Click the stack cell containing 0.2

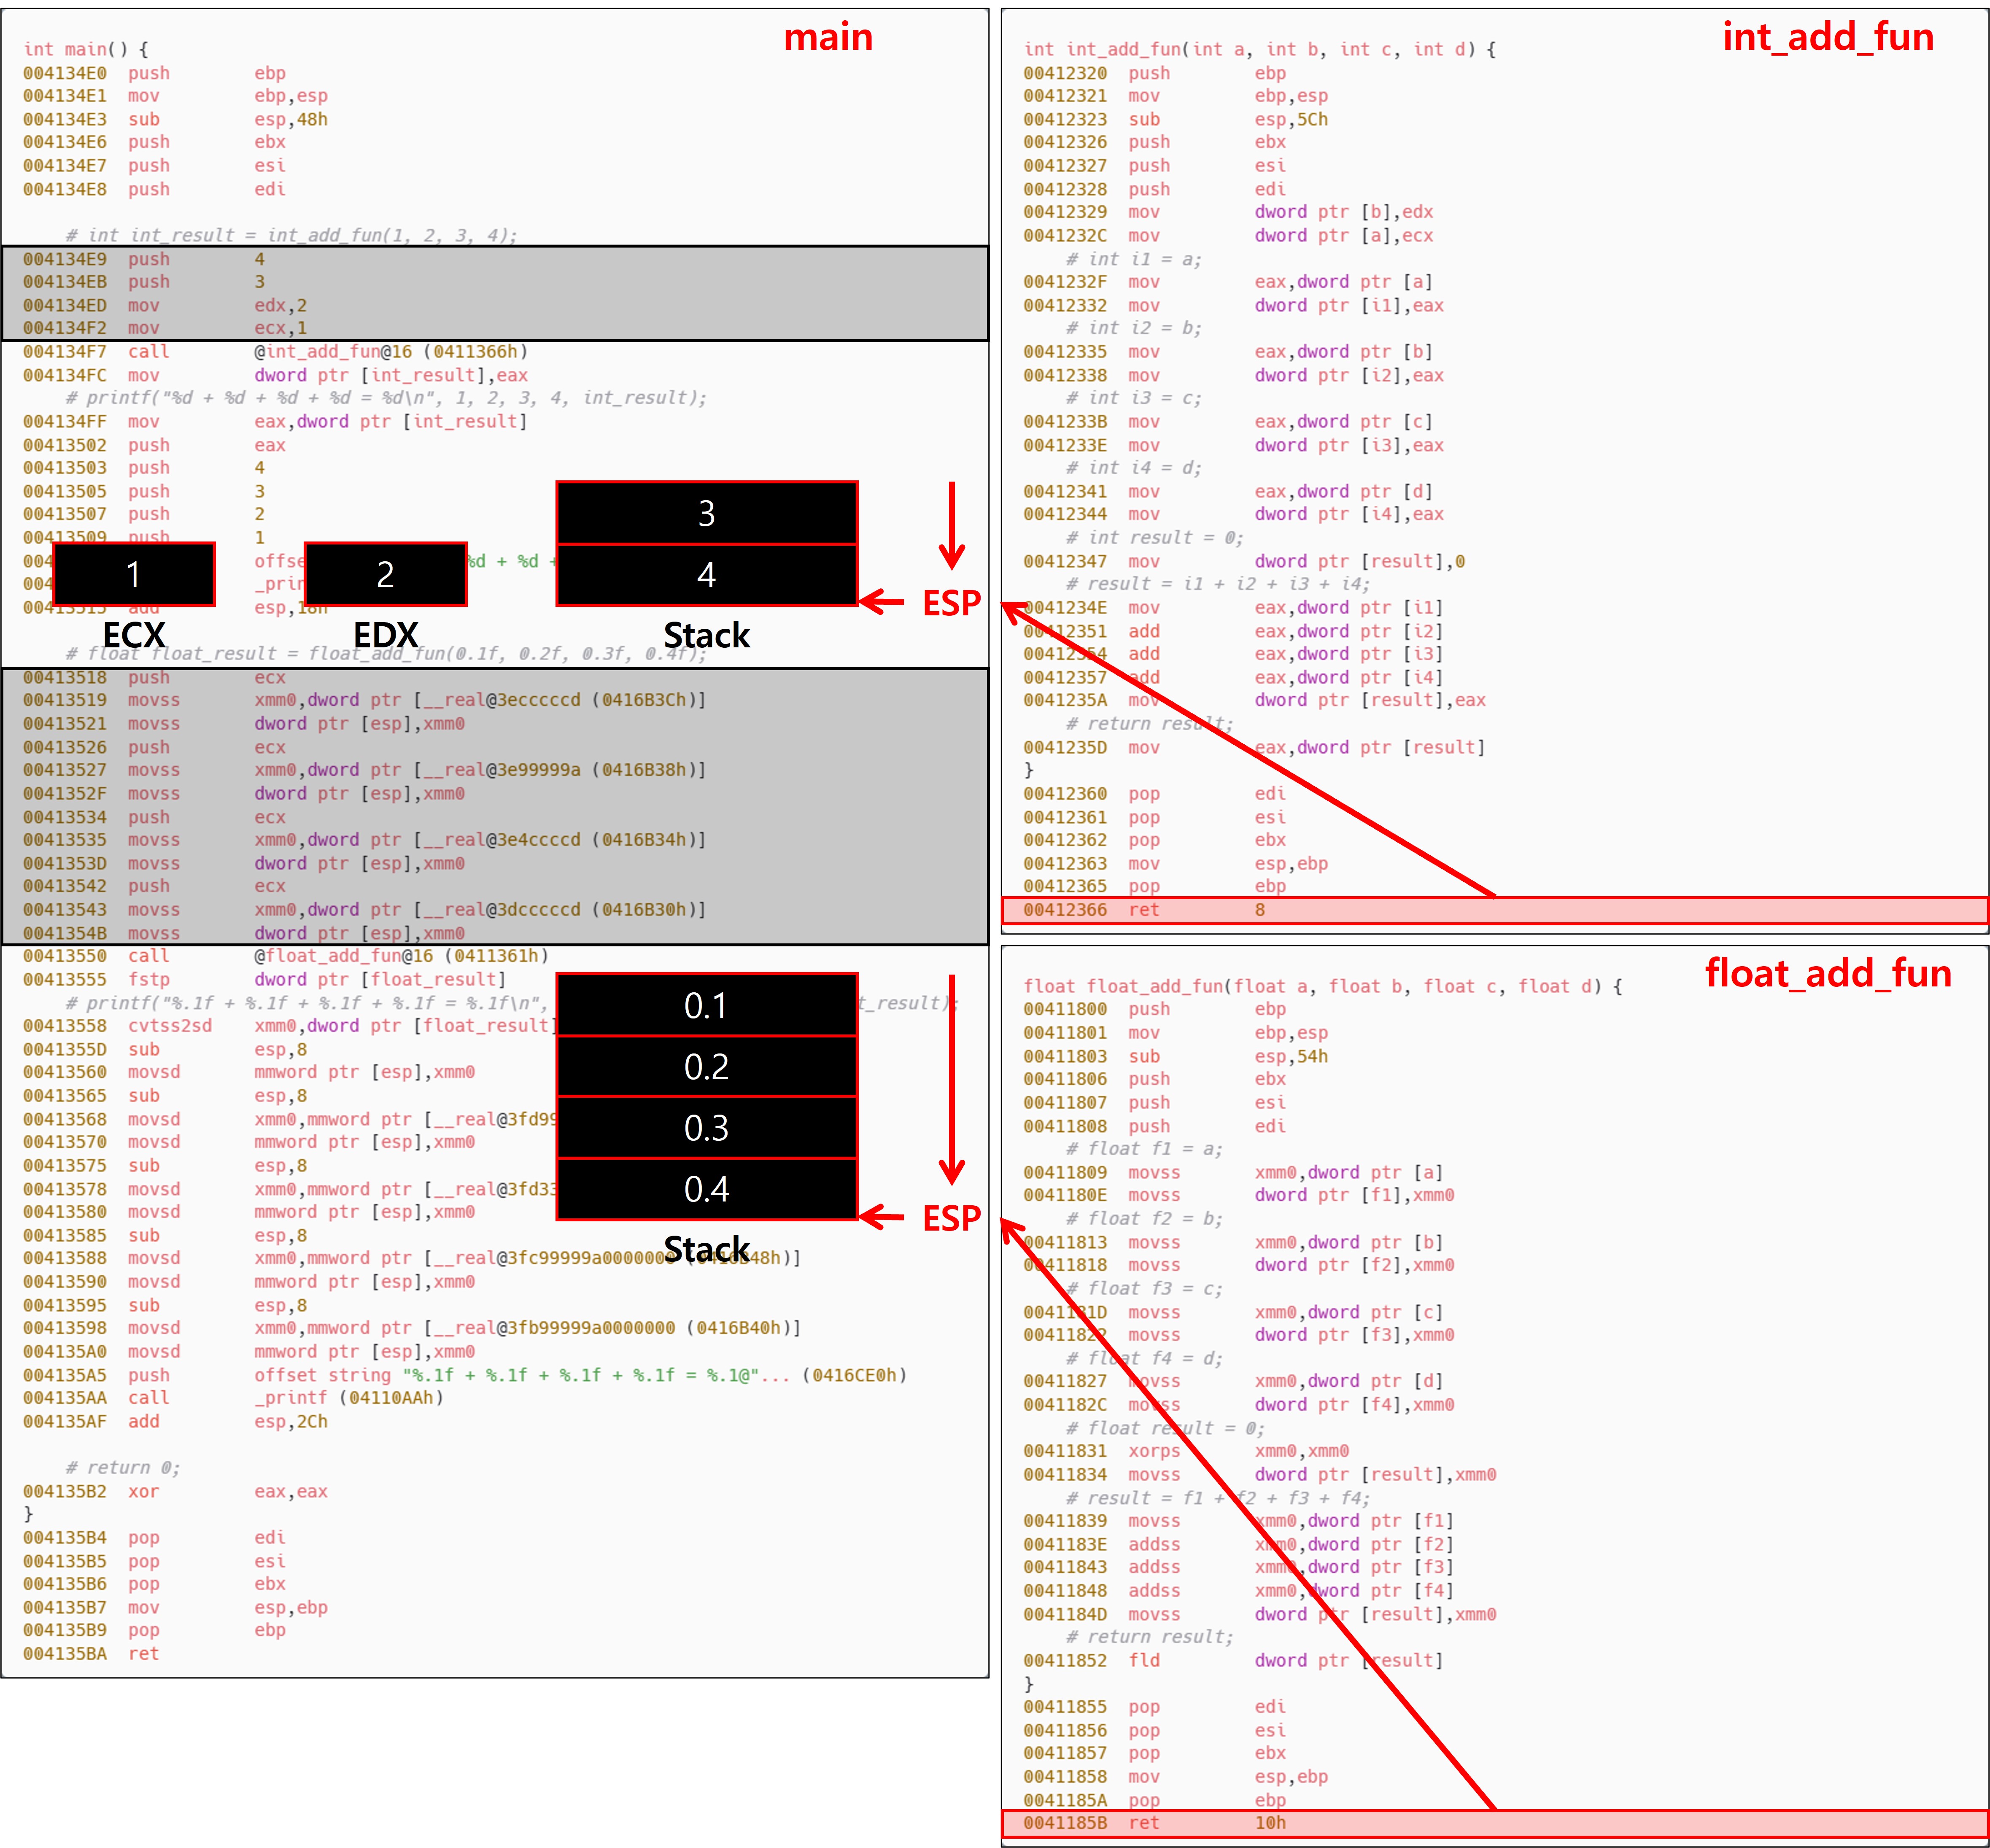[706, 1067]
